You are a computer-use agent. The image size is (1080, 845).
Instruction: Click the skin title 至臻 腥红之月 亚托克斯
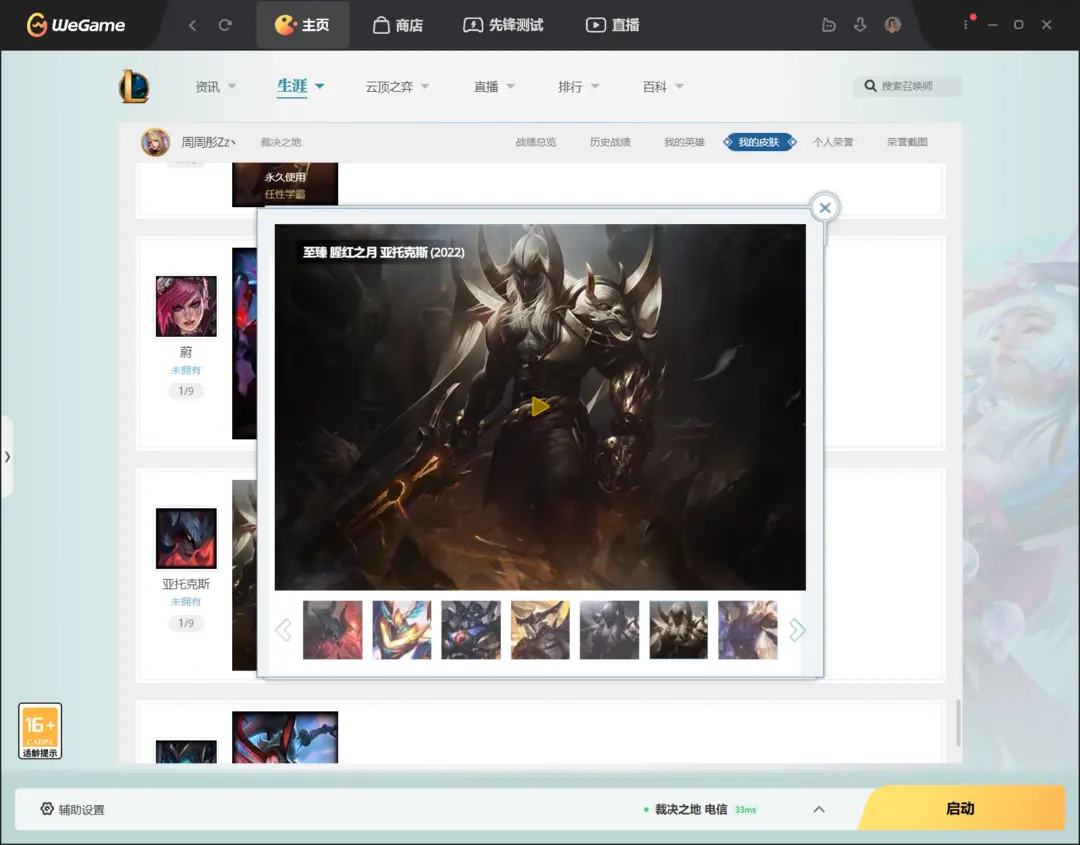click(x=384, y=253)
